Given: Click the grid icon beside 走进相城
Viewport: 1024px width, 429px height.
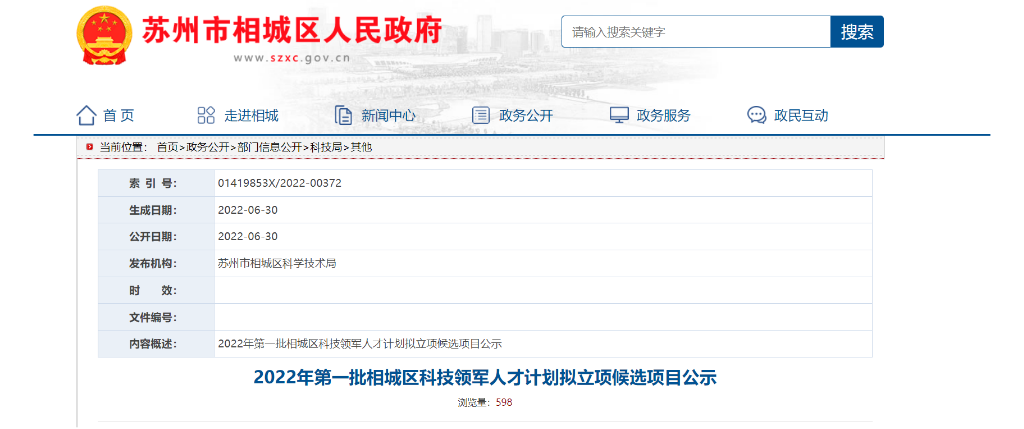Looking at the screenshot, I should coord(206,115).
